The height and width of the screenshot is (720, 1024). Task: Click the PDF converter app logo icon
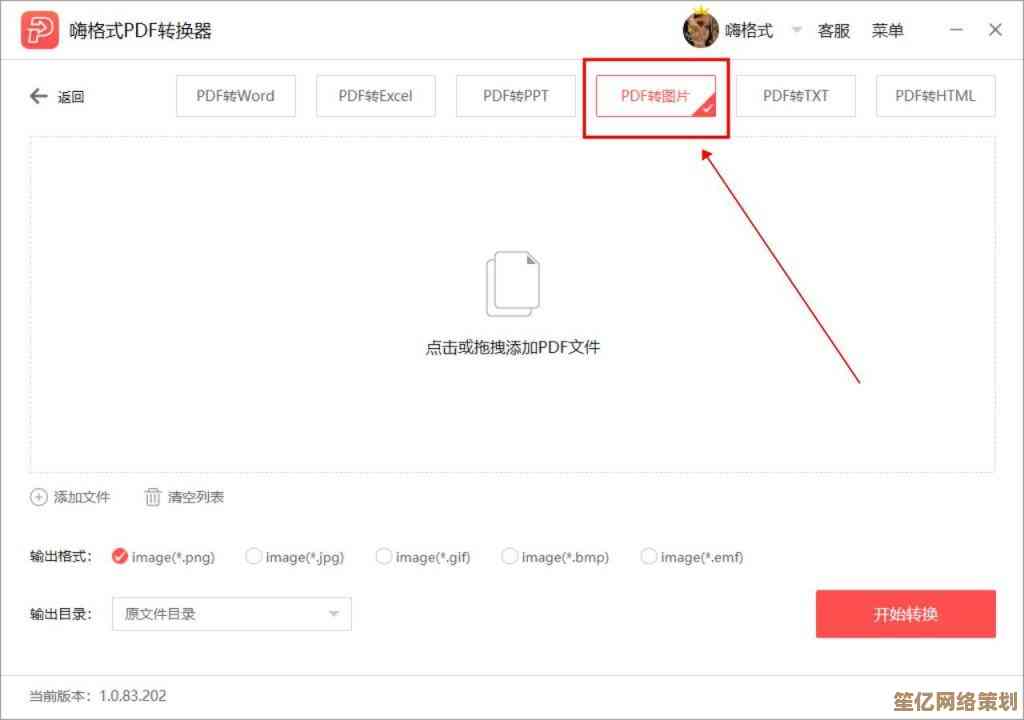tap(39, 30)
